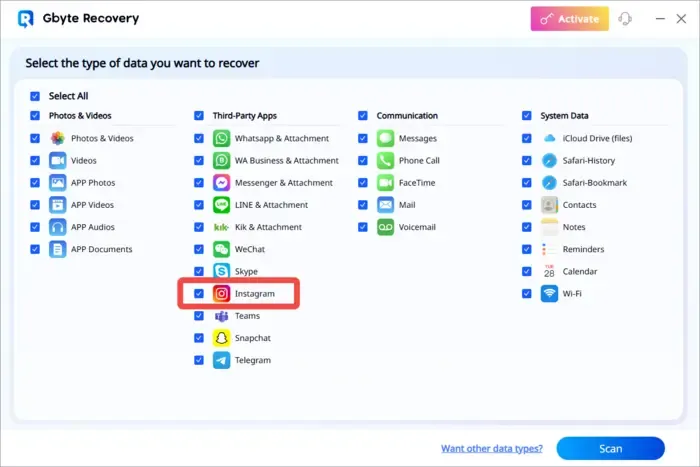
Task: Toggle the Photos & Videos group header checkbox
Action: click(35, 116)
